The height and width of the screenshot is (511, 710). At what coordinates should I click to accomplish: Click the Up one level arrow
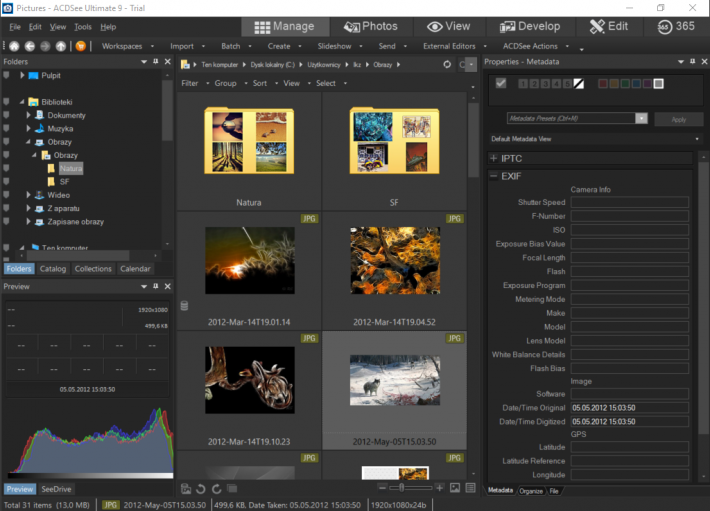coord(61,46)
